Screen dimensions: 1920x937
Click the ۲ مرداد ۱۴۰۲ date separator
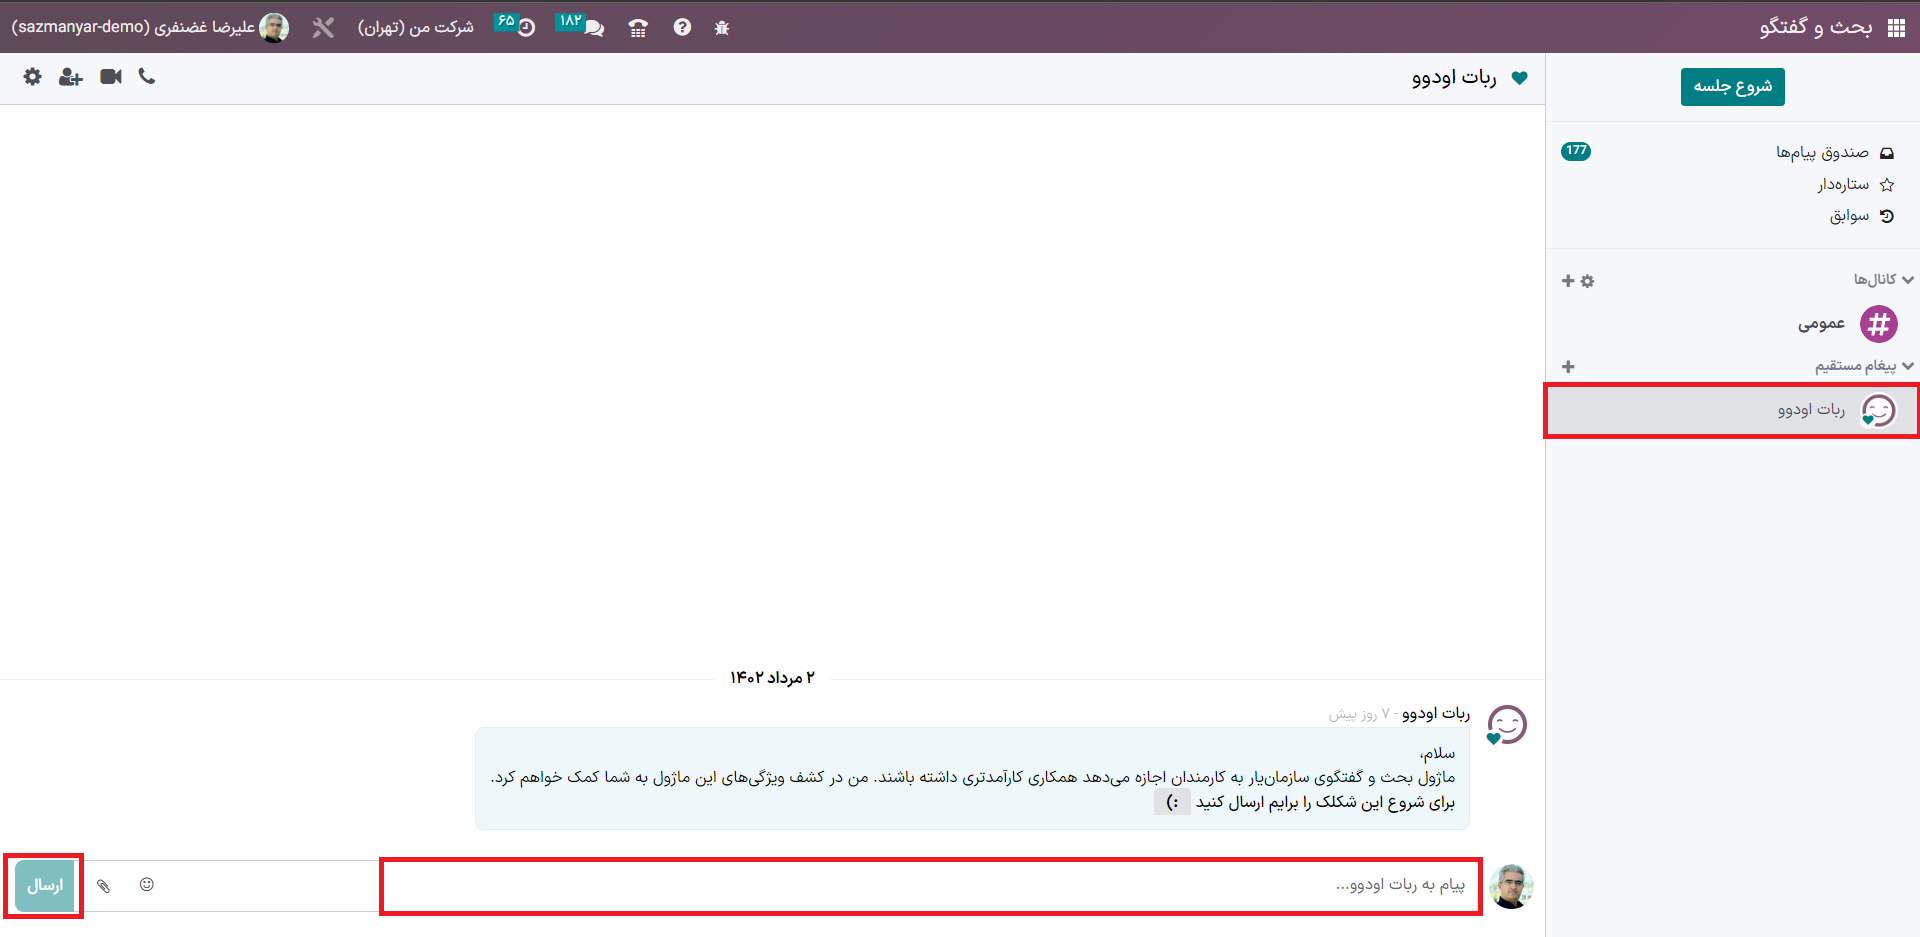coord(772,678)
